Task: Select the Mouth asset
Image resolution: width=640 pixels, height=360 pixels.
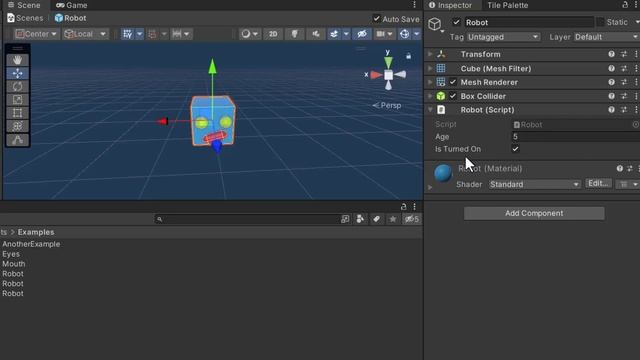Action: pyautogui.click(x=13, y=264)
